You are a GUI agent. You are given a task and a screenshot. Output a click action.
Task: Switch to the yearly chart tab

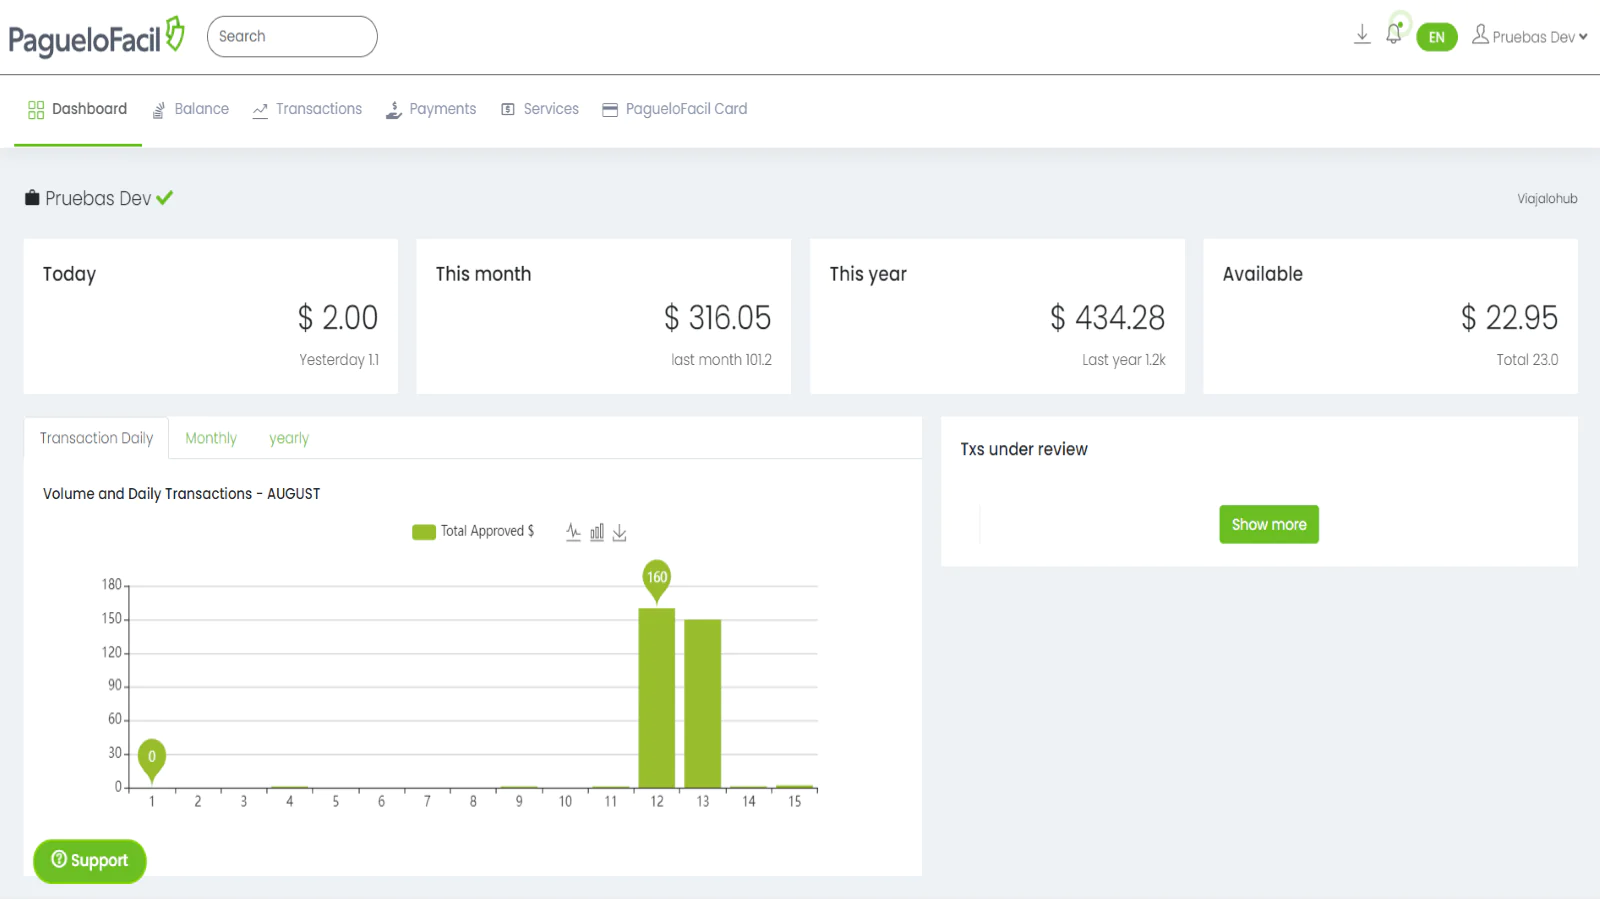point(289,438)
